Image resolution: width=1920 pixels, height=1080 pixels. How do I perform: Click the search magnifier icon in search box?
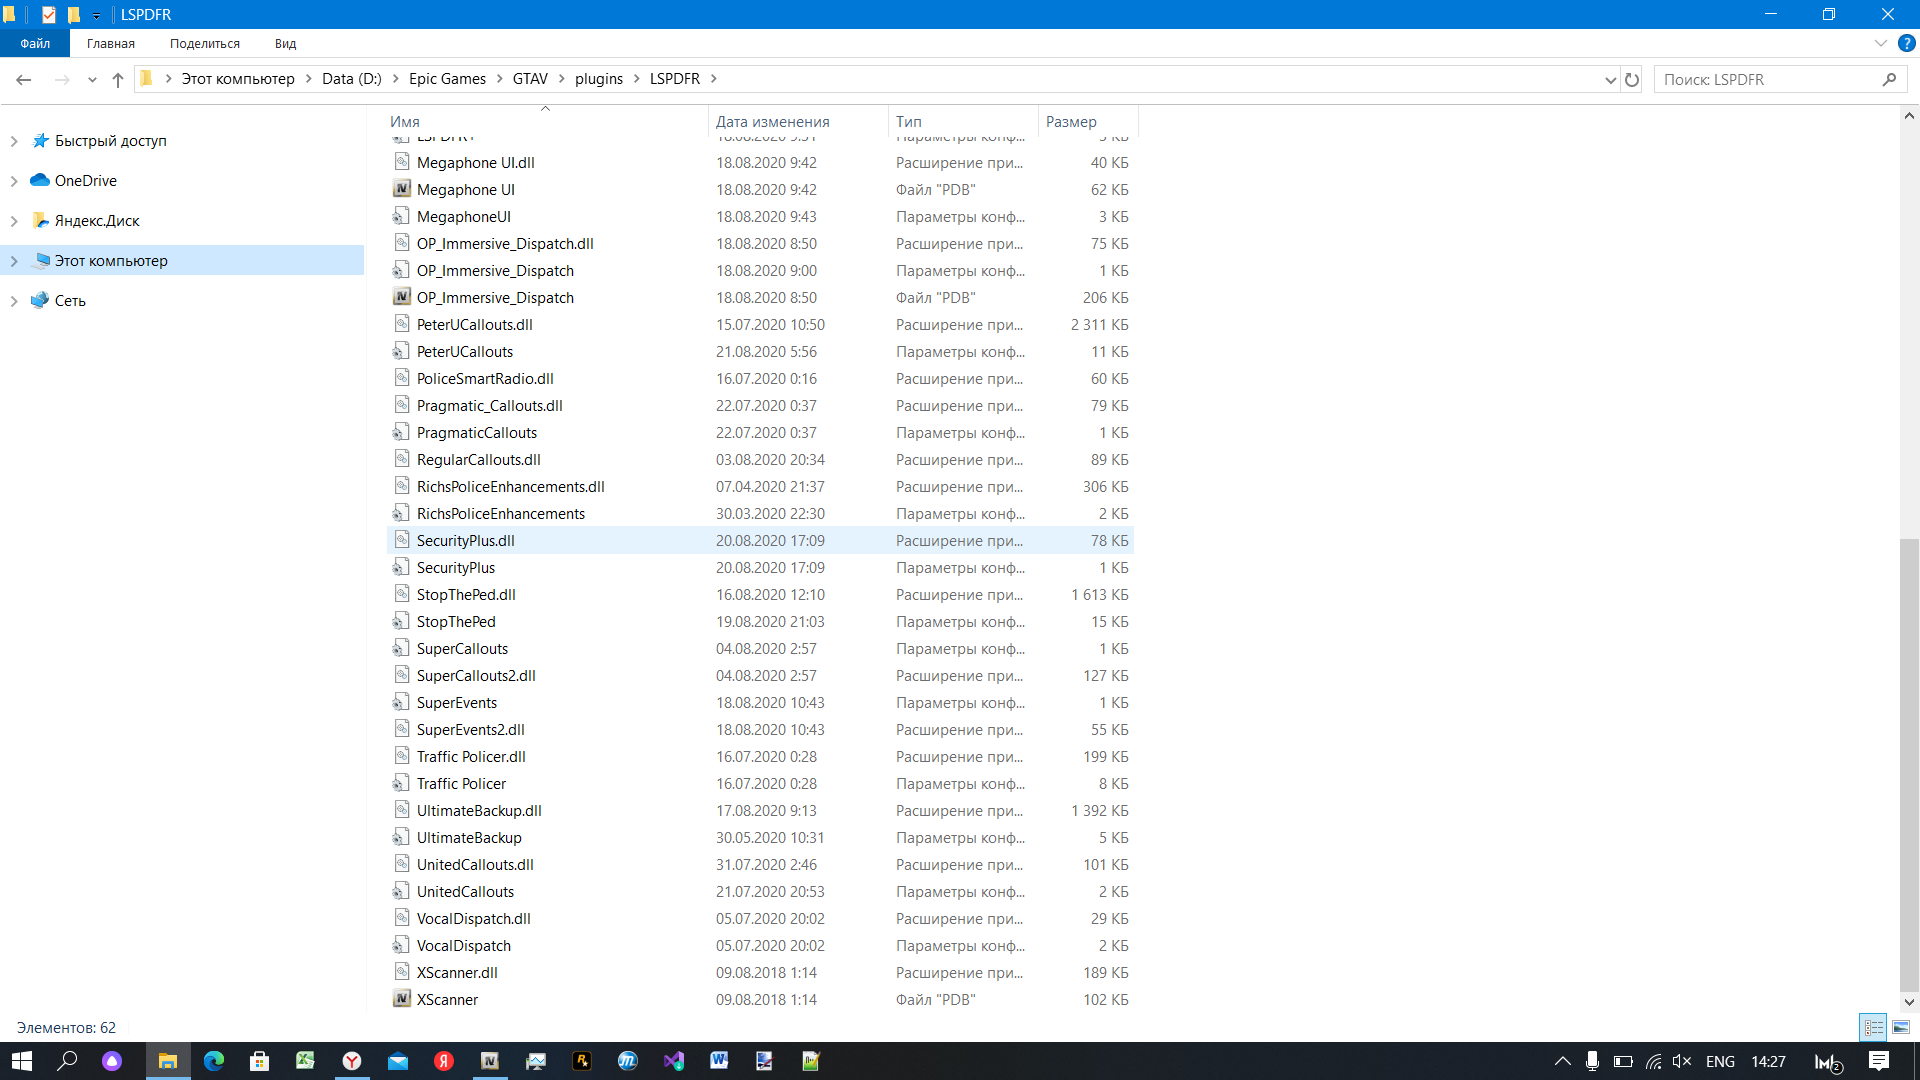1889,79
